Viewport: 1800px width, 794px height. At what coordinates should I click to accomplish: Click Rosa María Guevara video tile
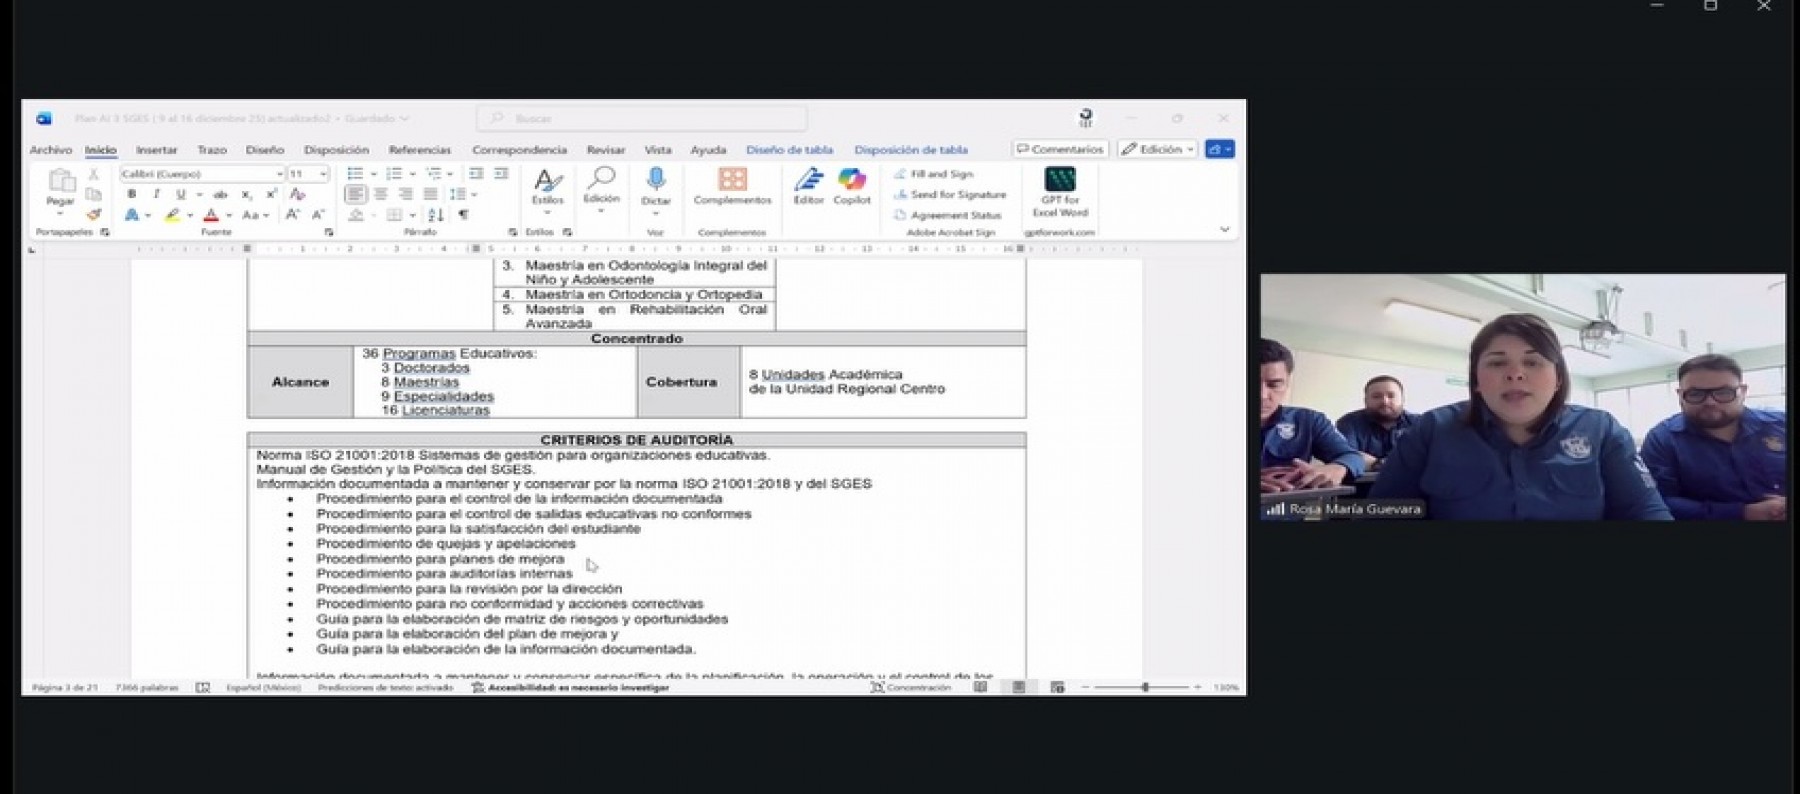[1522, 397]
